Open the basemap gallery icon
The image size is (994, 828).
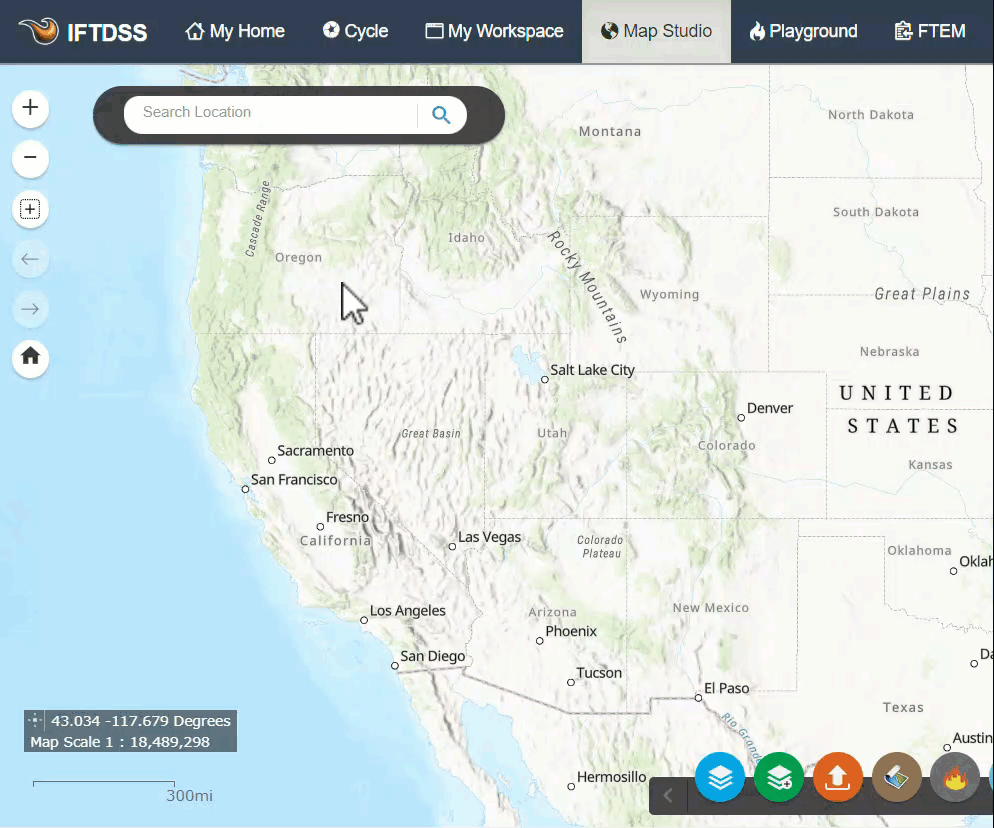(896, 777)
